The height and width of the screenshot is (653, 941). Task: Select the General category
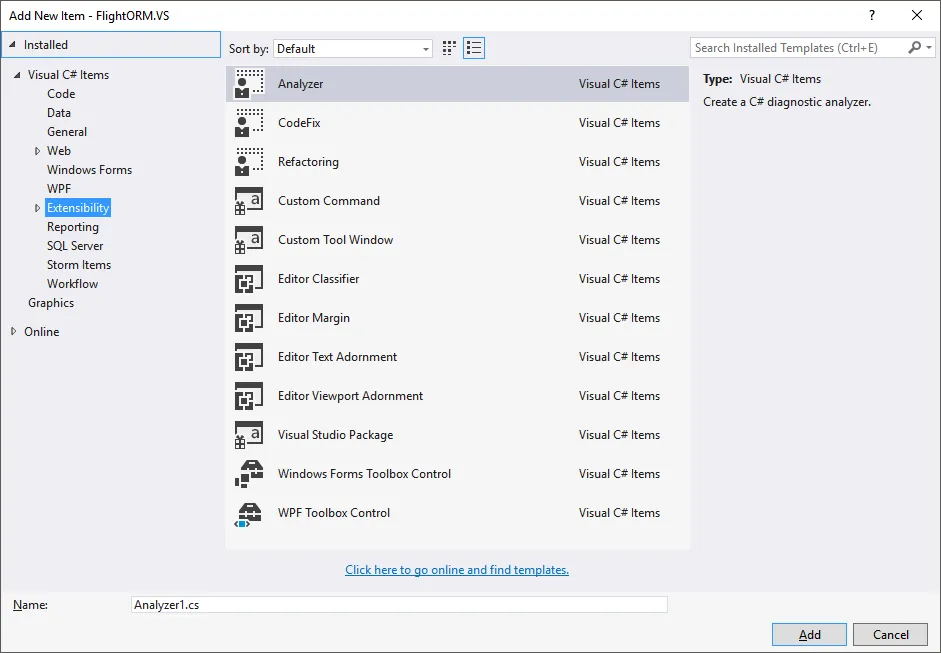click(67, 131)
